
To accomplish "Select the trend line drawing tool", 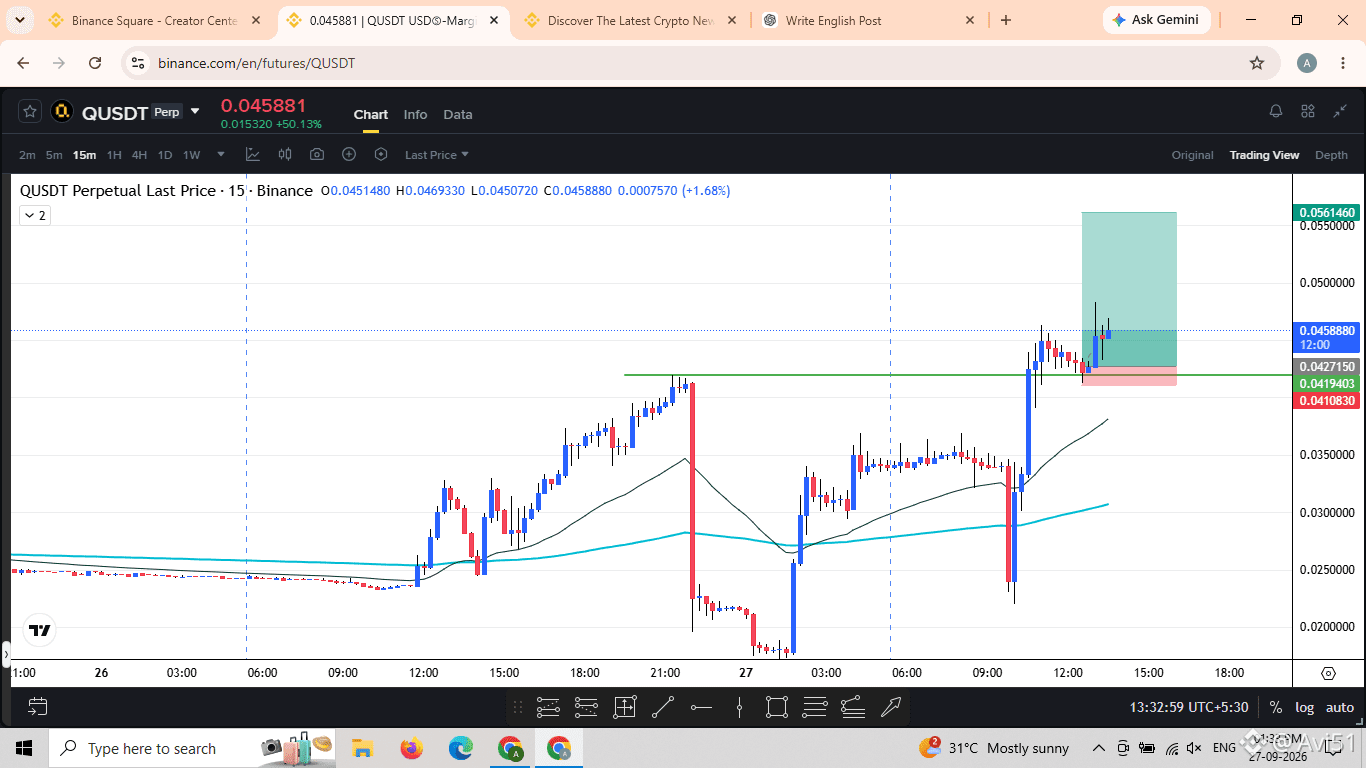I will (x=663, y=708).
